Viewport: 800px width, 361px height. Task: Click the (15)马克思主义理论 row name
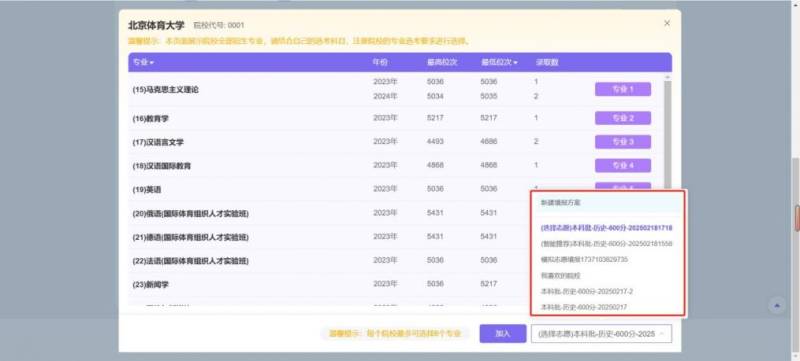click(166, 90)
